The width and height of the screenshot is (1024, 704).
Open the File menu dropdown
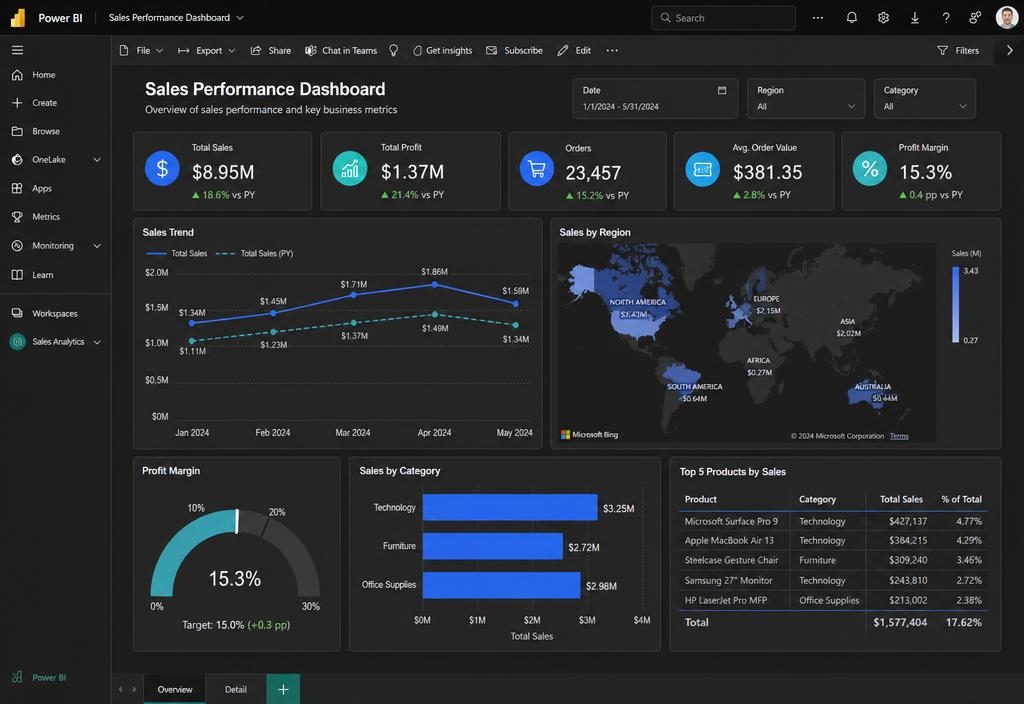click(x=142, y=50)
